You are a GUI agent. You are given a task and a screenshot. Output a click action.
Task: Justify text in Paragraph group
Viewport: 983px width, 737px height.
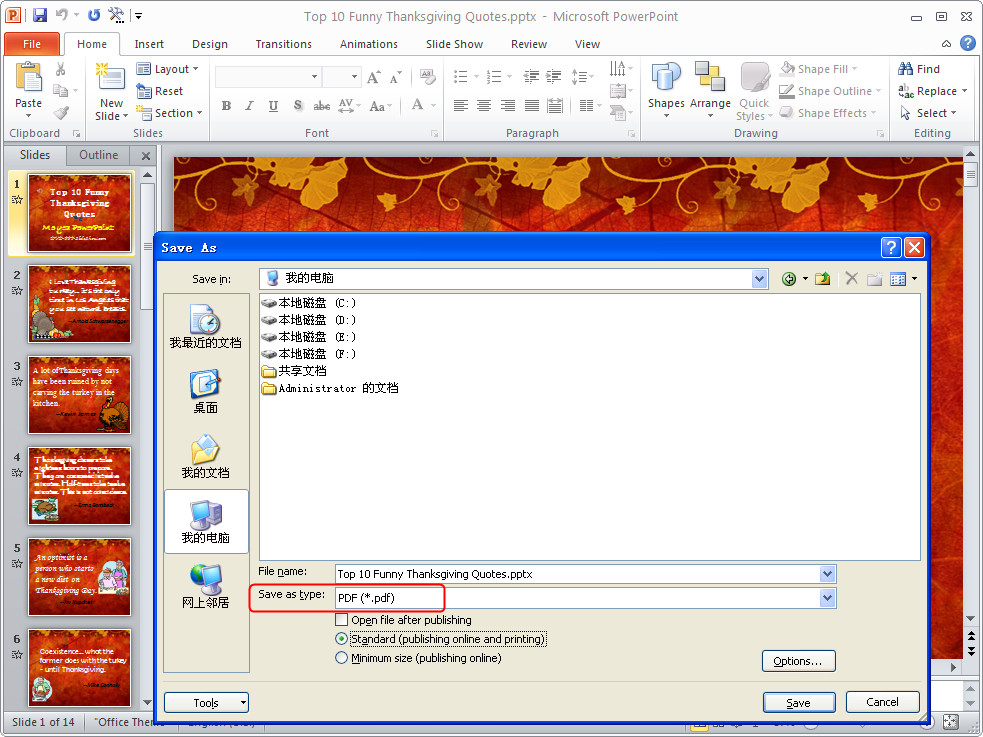(x=532, y=106)
